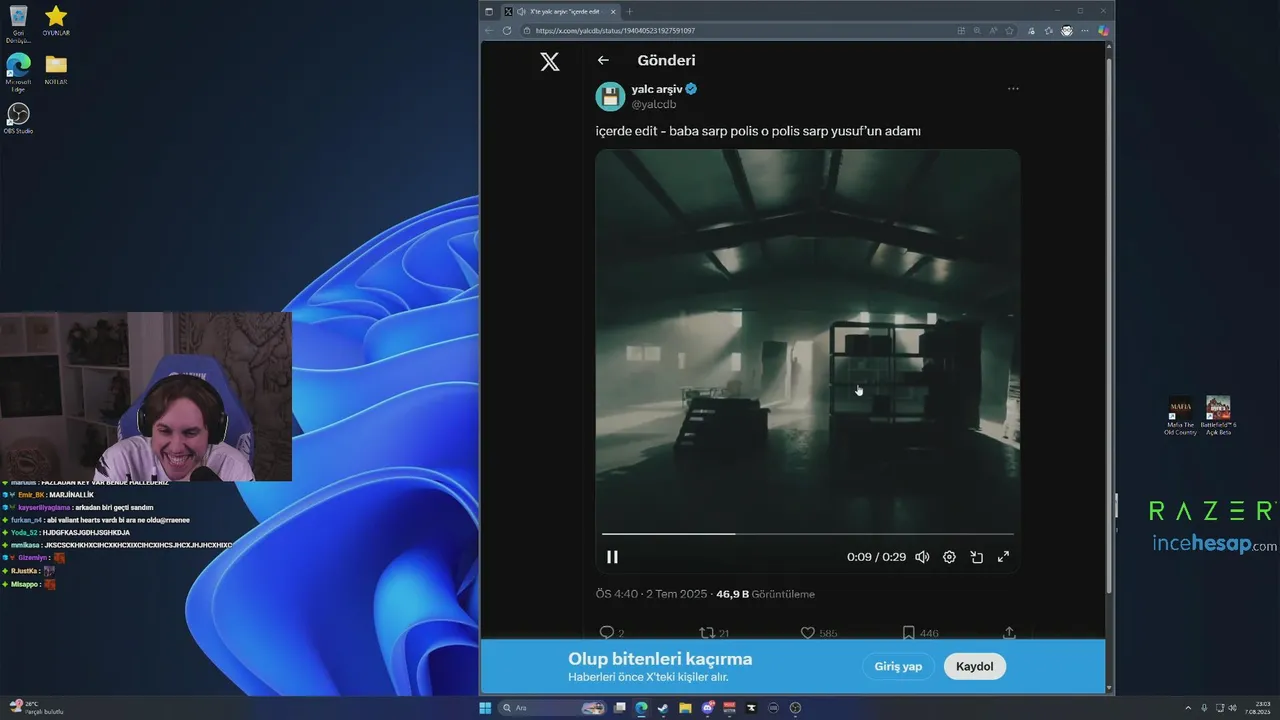Image resolution: width=1280 pixels, height=720 pixels.
Task: Open the ÖS 4:40 · 2 Tem 2025 timestamp
Action: (650, 594)
